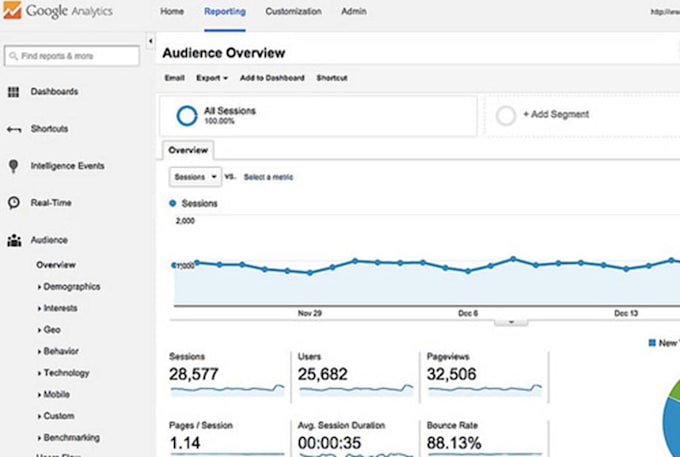This screenshot has width=680, height=457.
Task: Click the Real-Time clock icon
Action: [x=14, y=203]
